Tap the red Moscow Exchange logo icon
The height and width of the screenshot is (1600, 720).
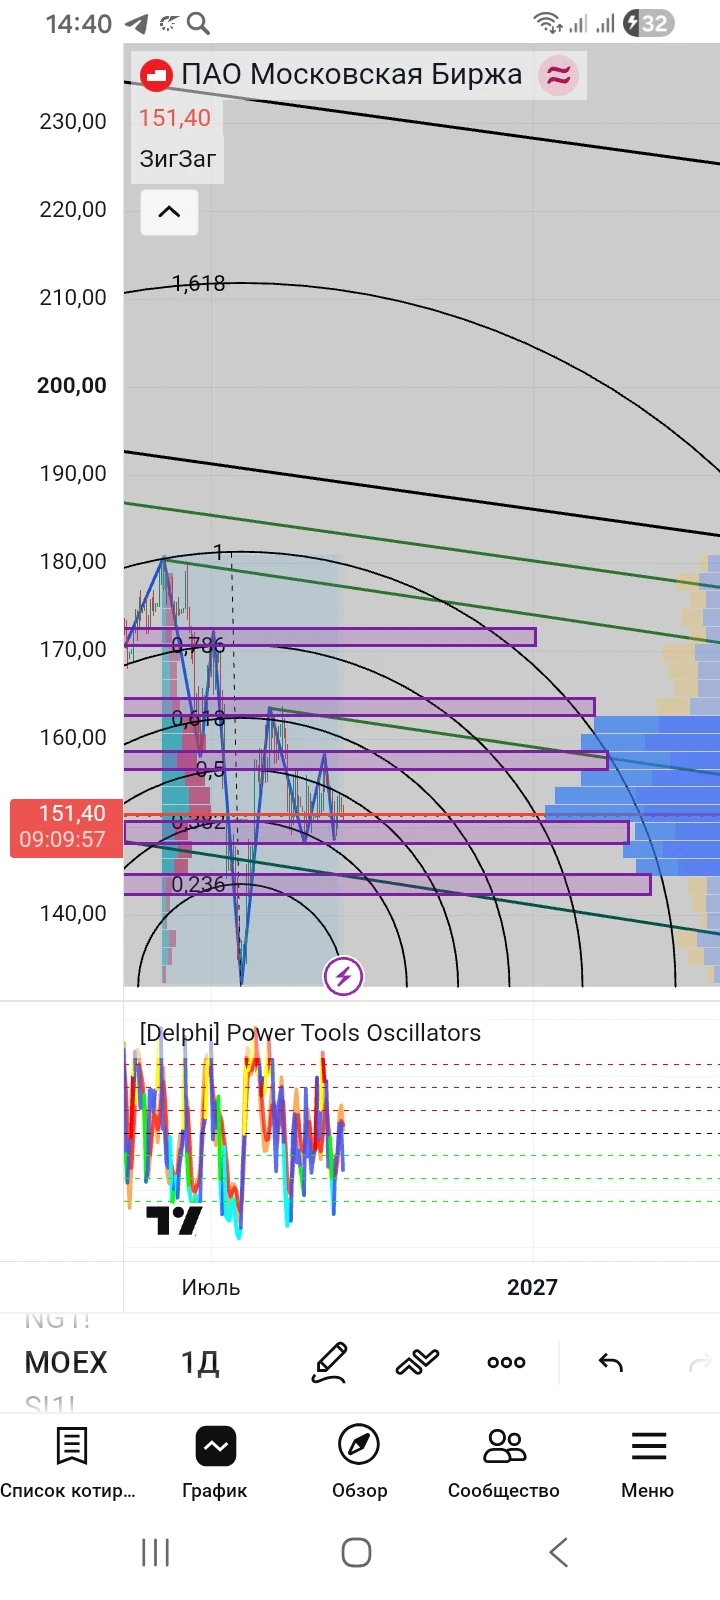coord(155,75)
